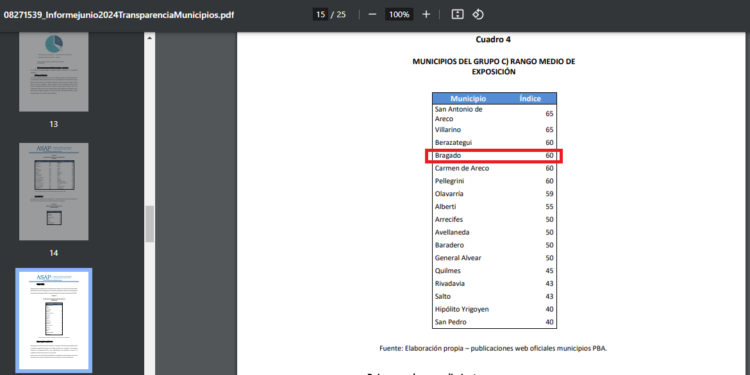Click the 'Arrecifes' table cell
This screenshot has height=375, width=750.
point(449,220)
